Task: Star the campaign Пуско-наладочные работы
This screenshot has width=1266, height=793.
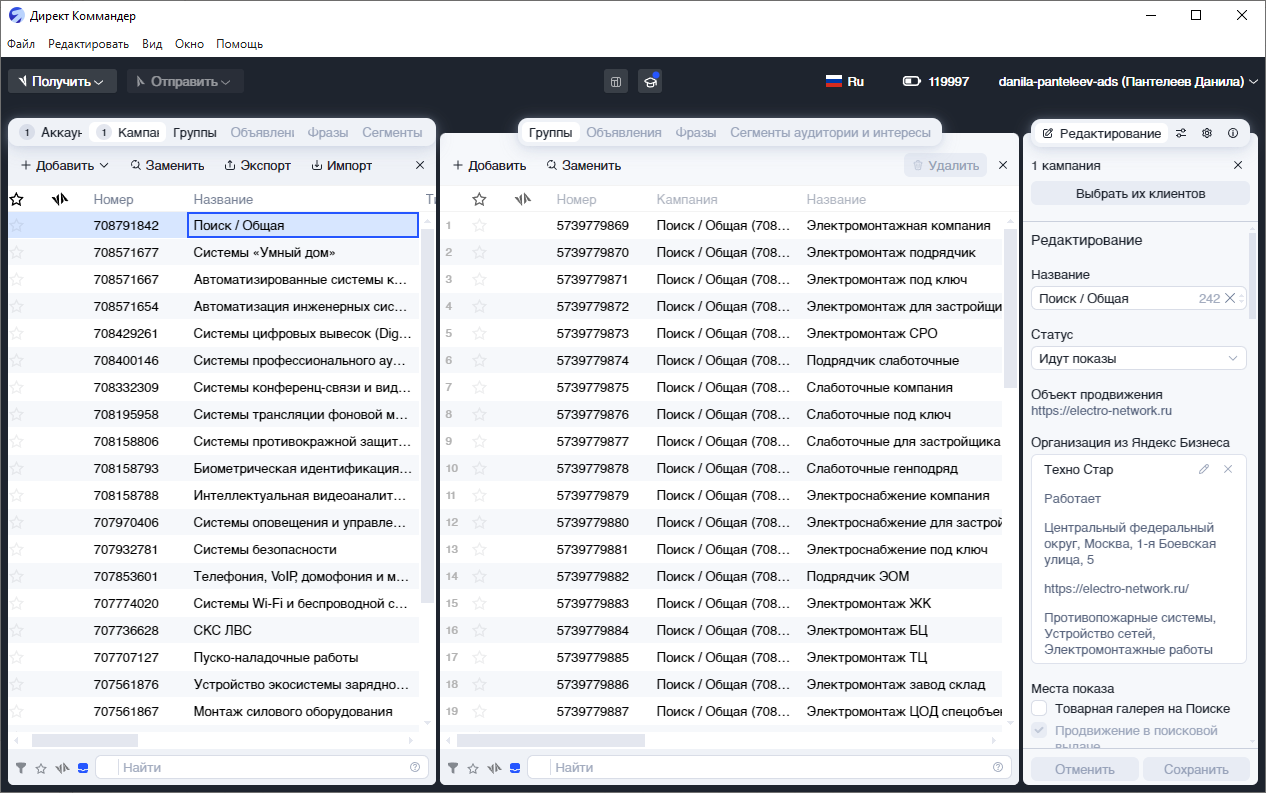Action: [x=16, y=658]
